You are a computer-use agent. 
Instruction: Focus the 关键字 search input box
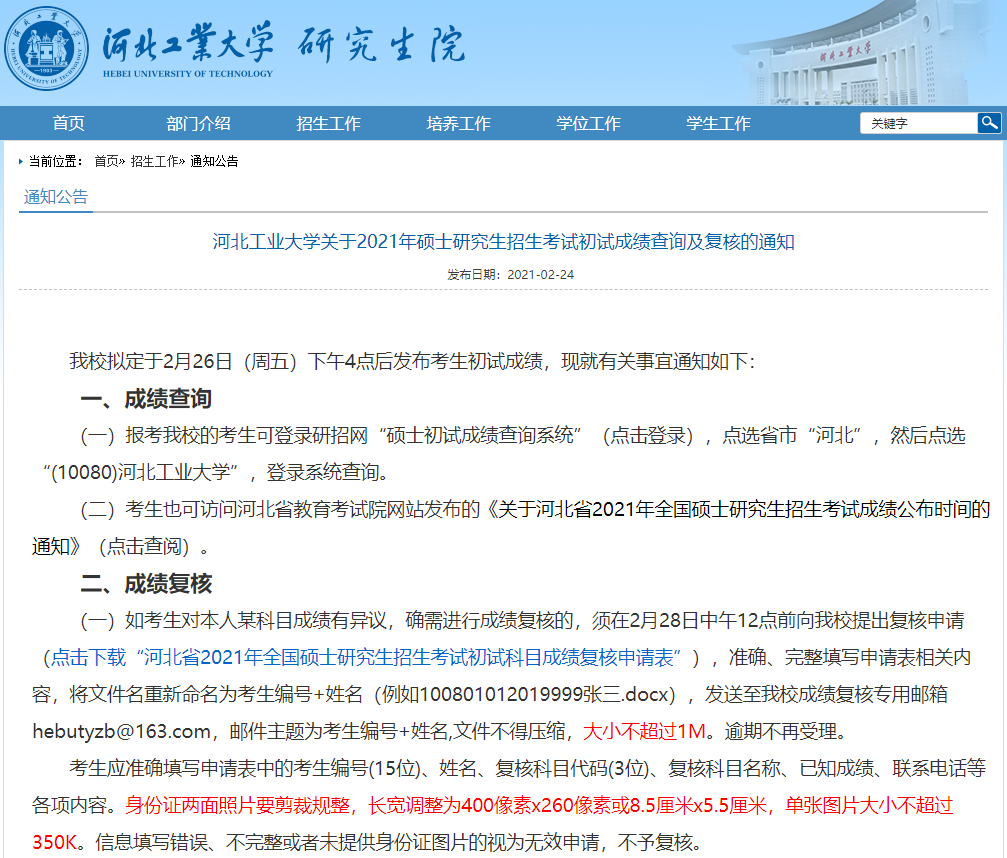click(918, 124)
